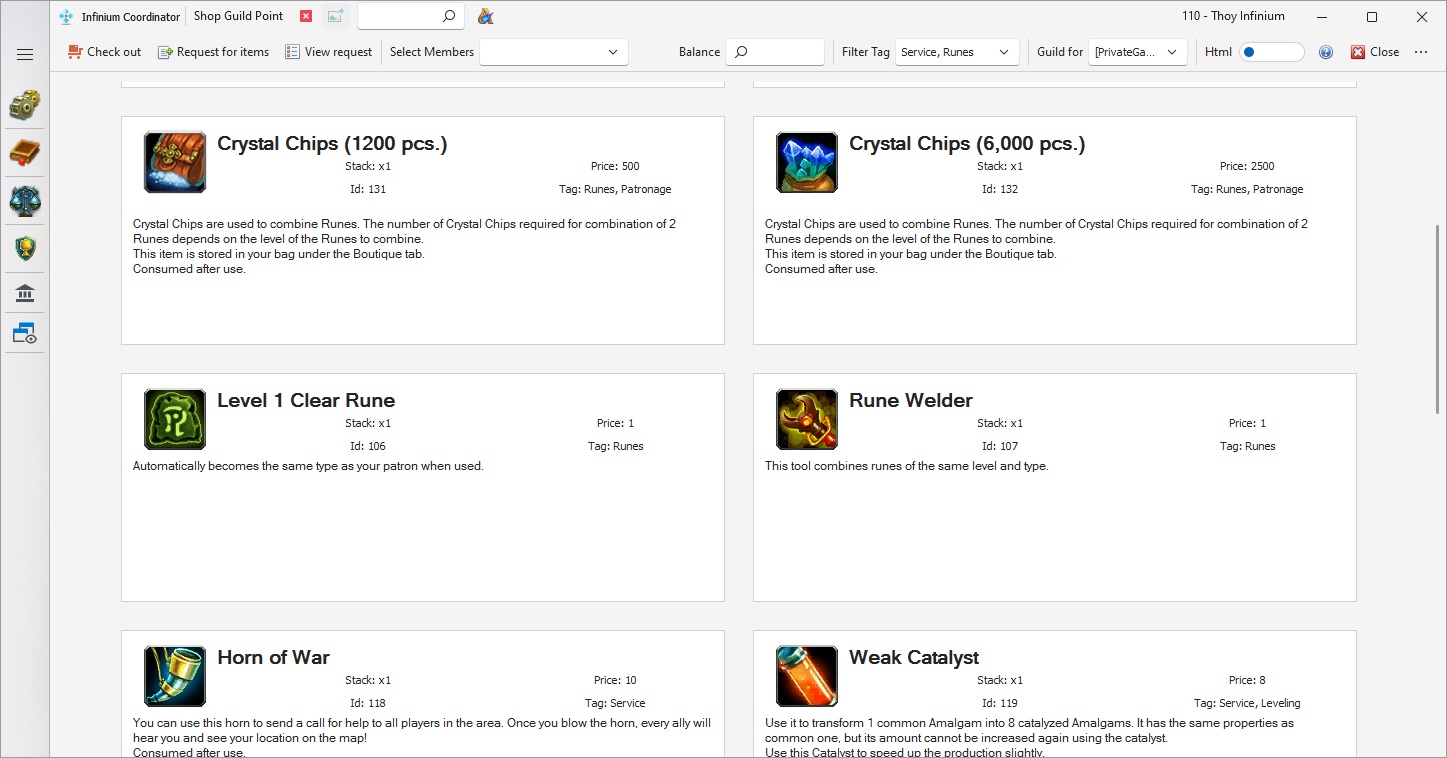Click the Level 1 Clear Rune icon

point(175,419)
